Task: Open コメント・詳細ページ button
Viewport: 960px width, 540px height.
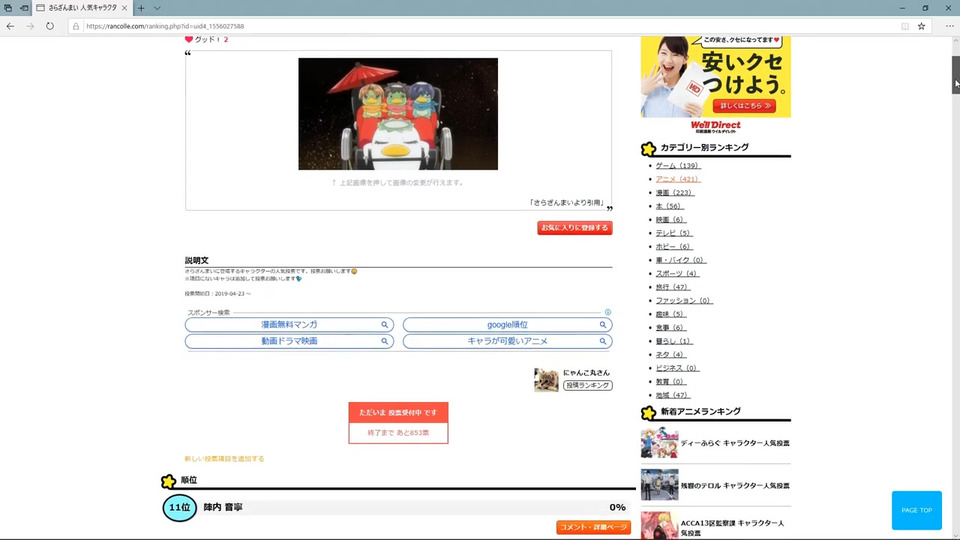Action: pos(593,527)
